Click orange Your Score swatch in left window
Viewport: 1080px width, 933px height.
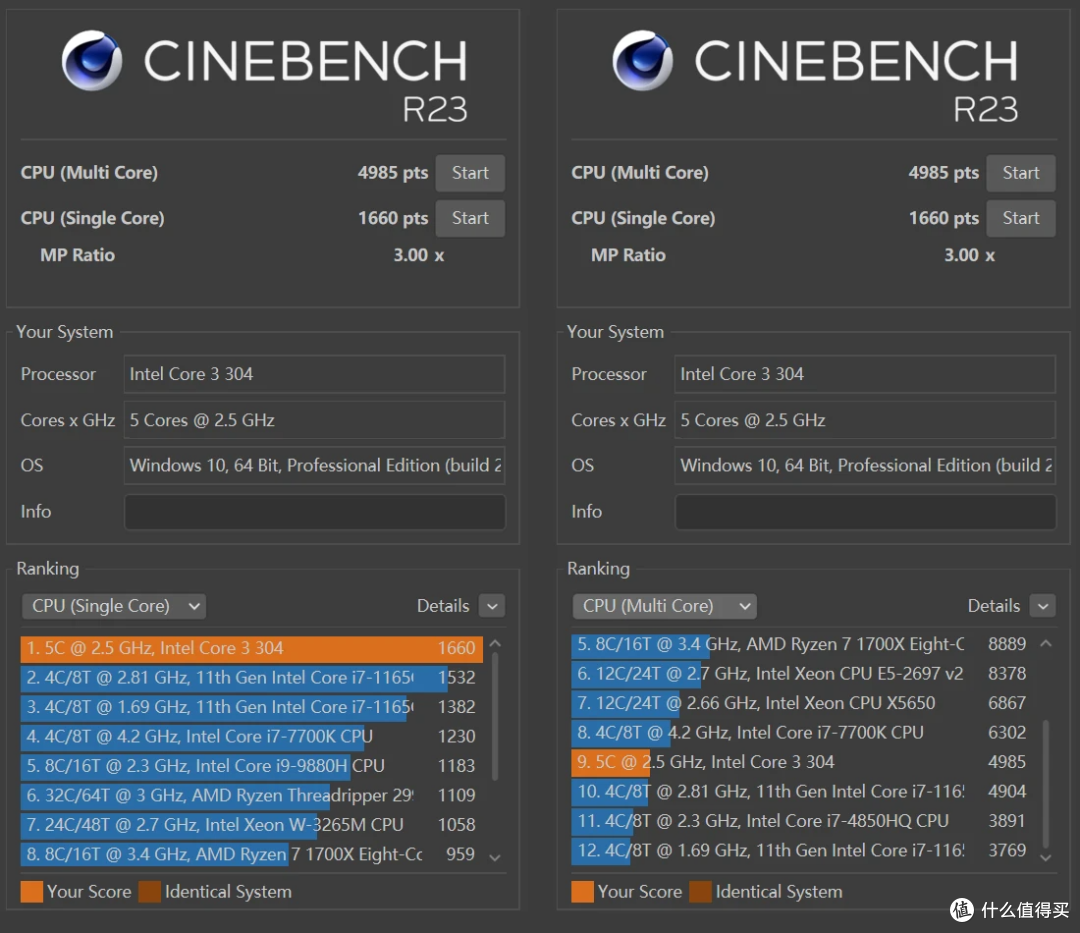point(32,892)
